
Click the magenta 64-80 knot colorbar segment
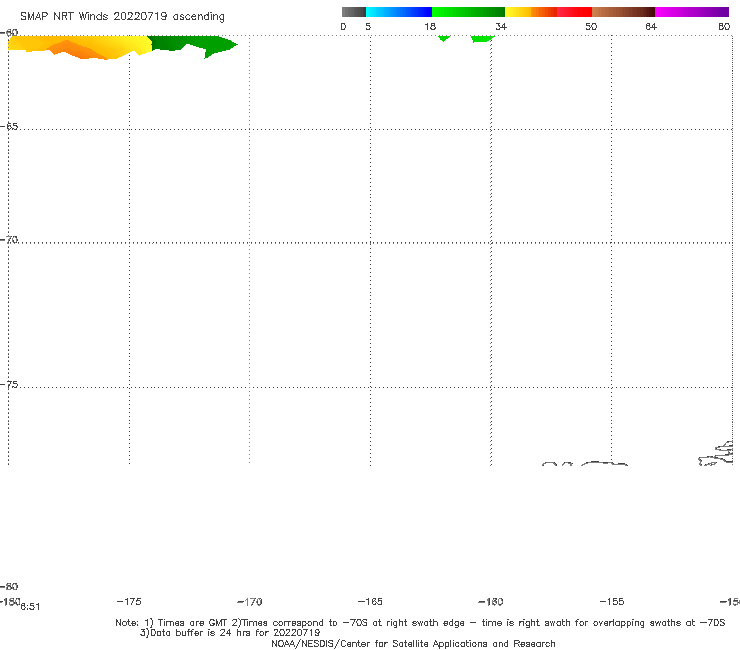(x=692, y=12)
